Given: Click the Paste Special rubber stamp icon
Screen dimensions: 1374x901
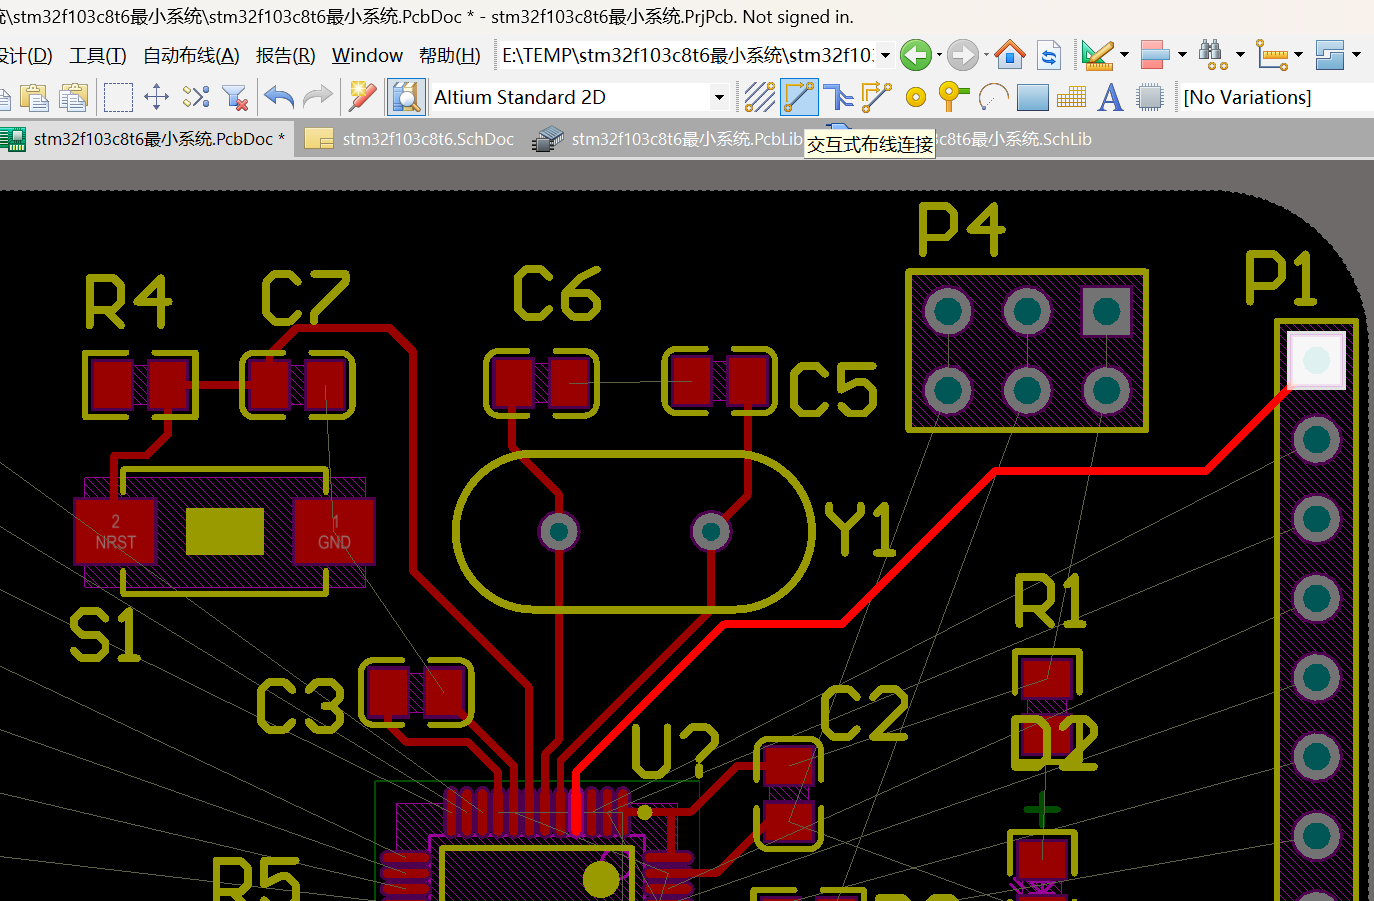Looking at the screenshot, I should (x=73, y=97).
